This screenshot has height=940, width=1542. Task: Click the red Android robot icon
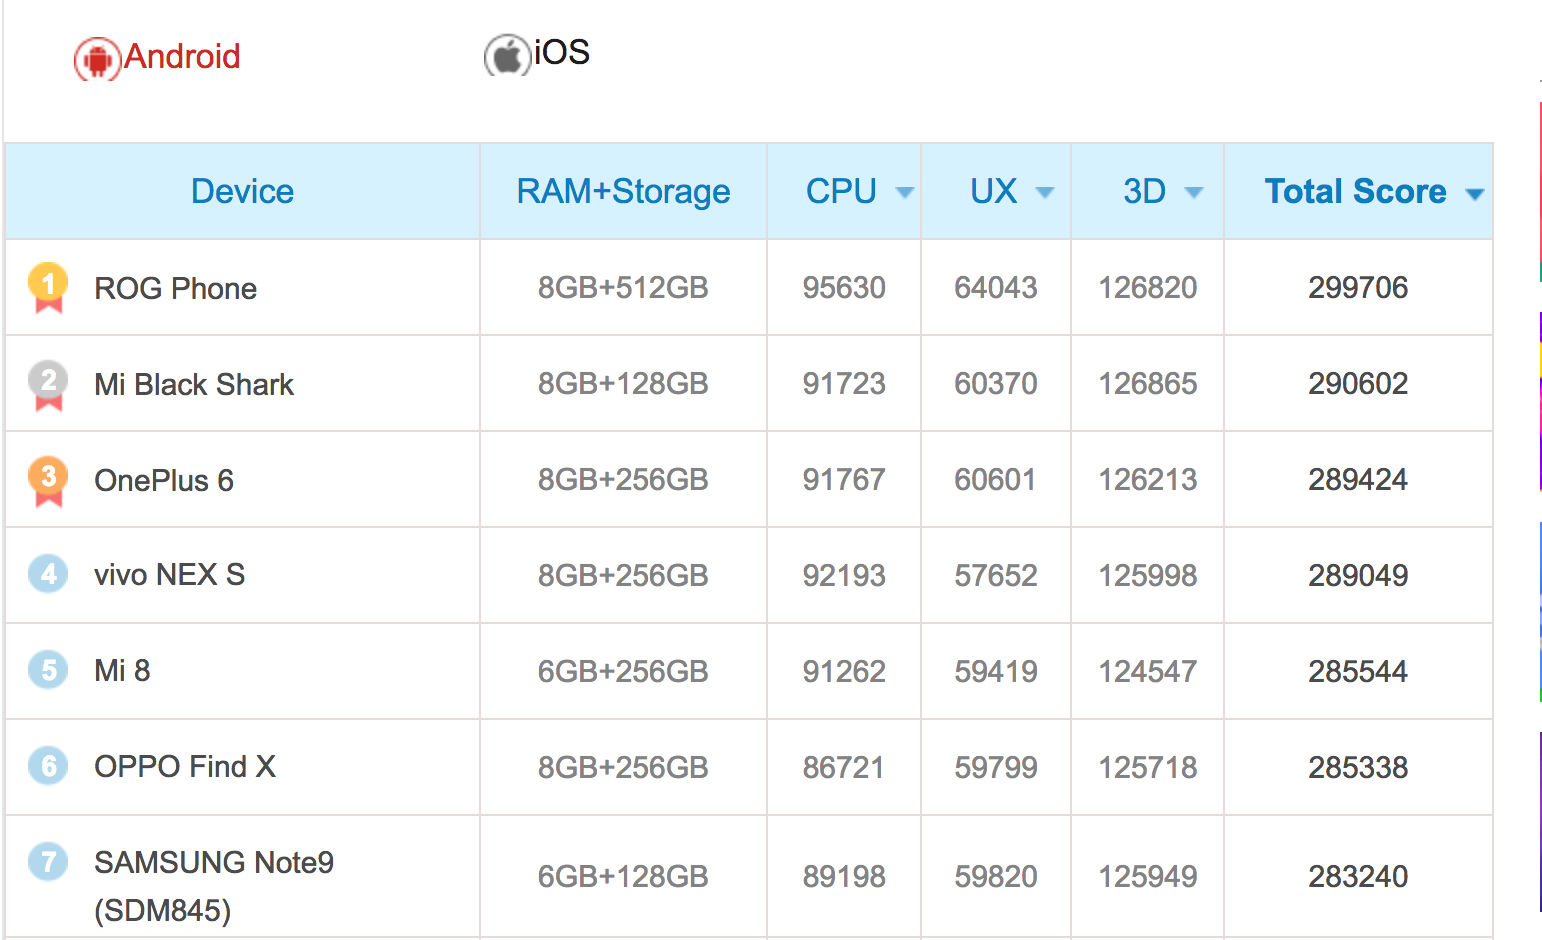[97, 60]
